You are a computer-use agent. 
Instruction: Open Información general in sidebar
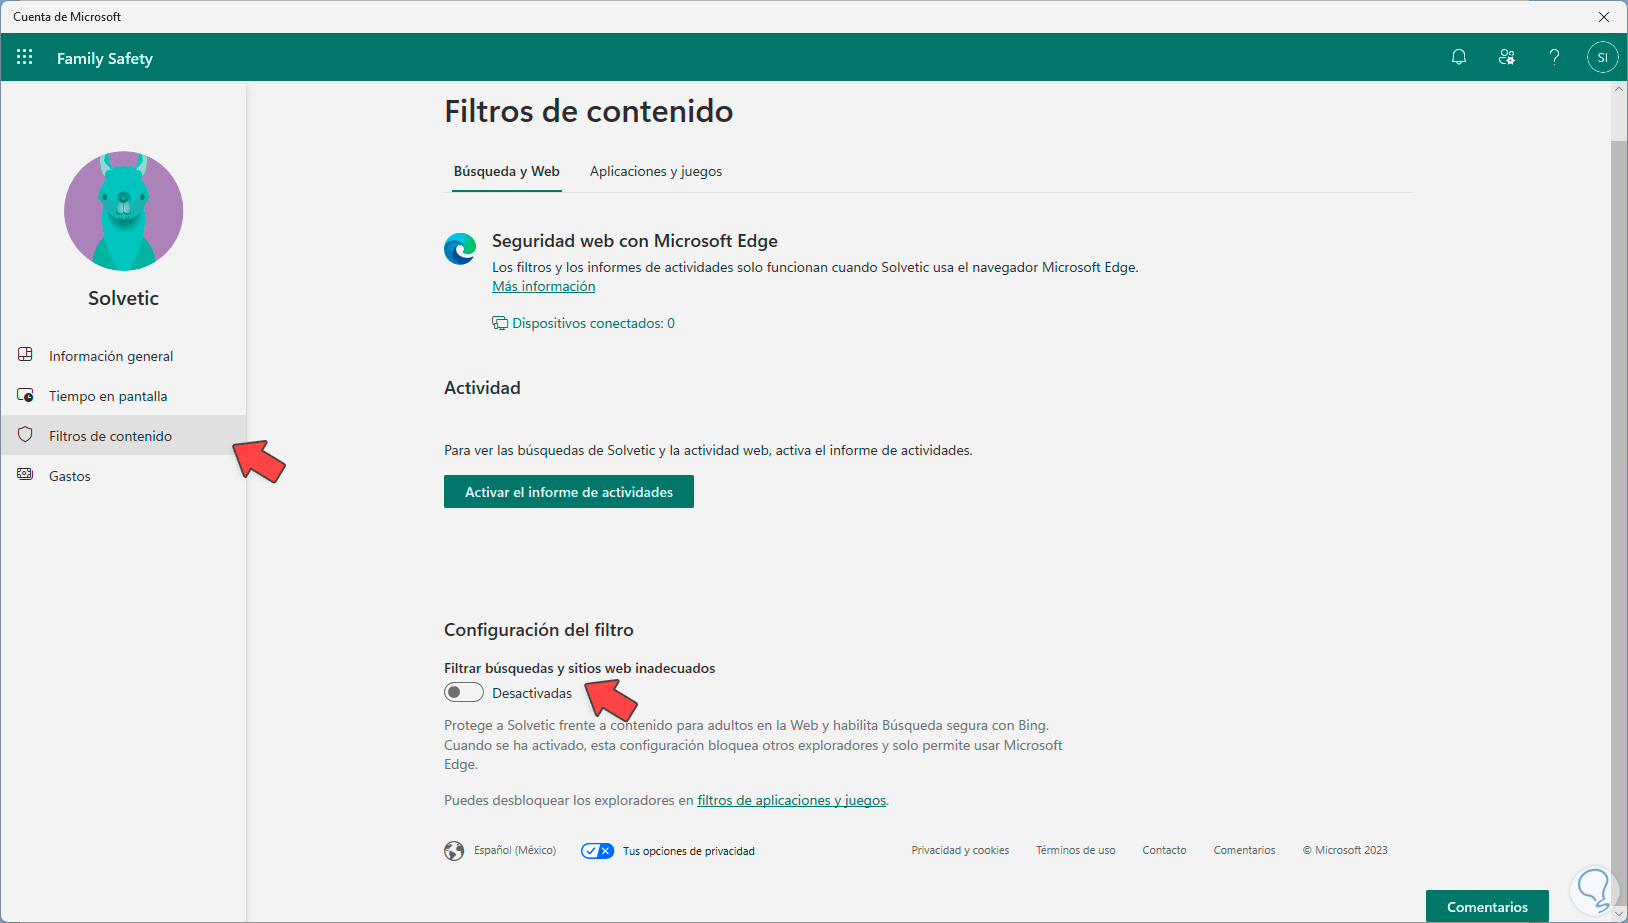click(123, 356)
